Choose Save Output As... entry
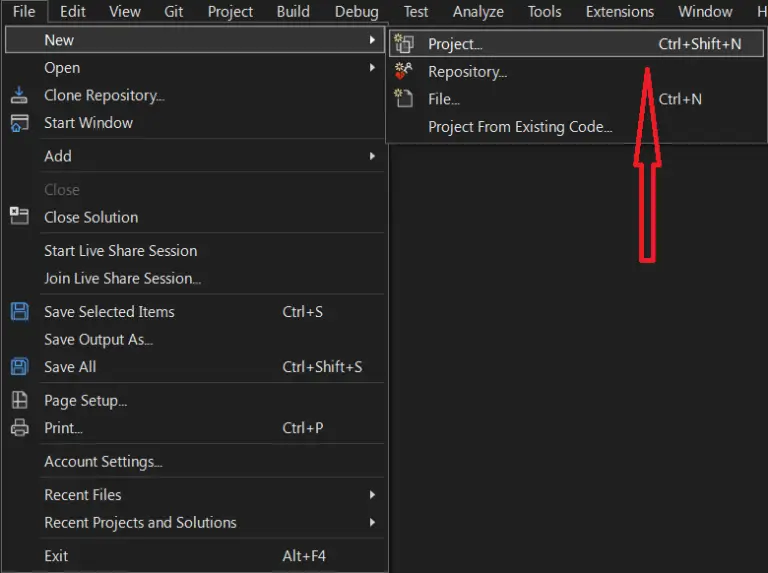768x573 pixels. tap(194, 339)
